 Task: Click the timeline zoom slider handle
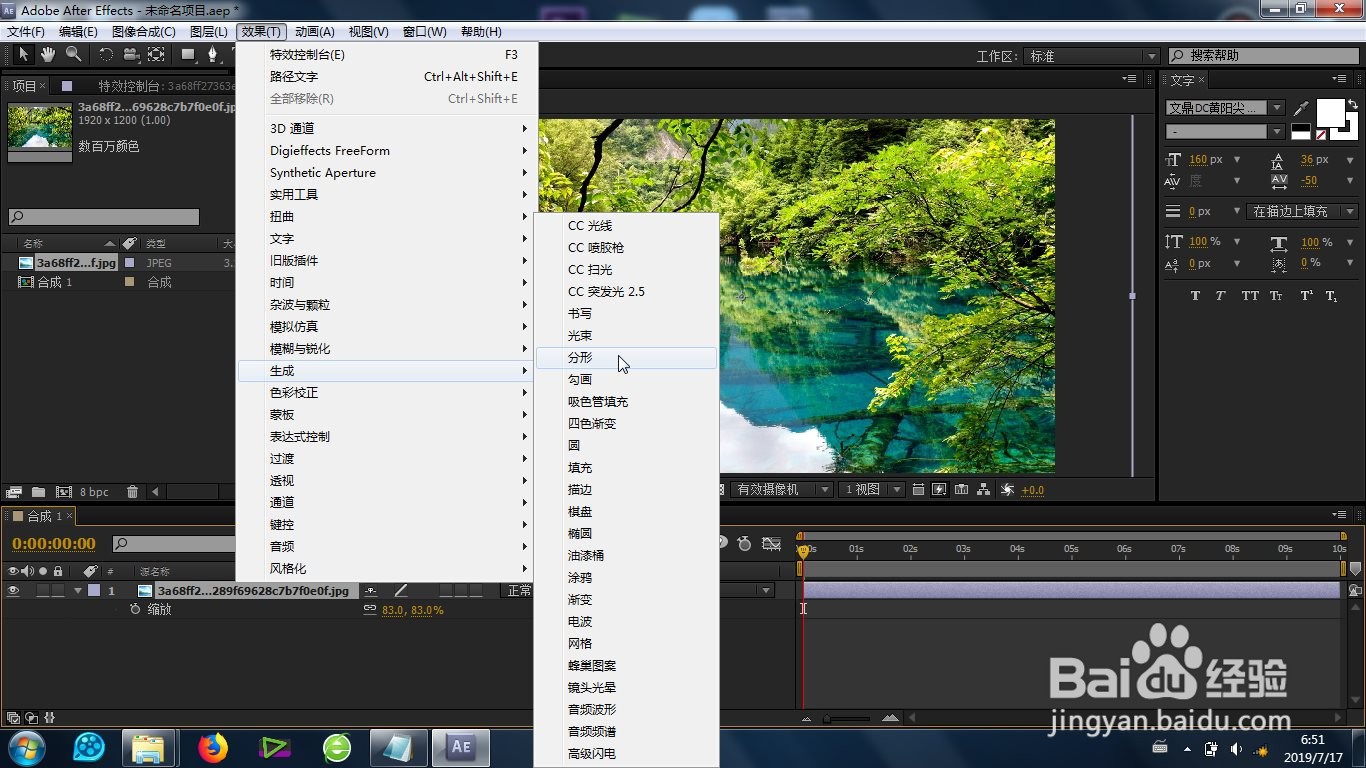(x=827, y=718)
